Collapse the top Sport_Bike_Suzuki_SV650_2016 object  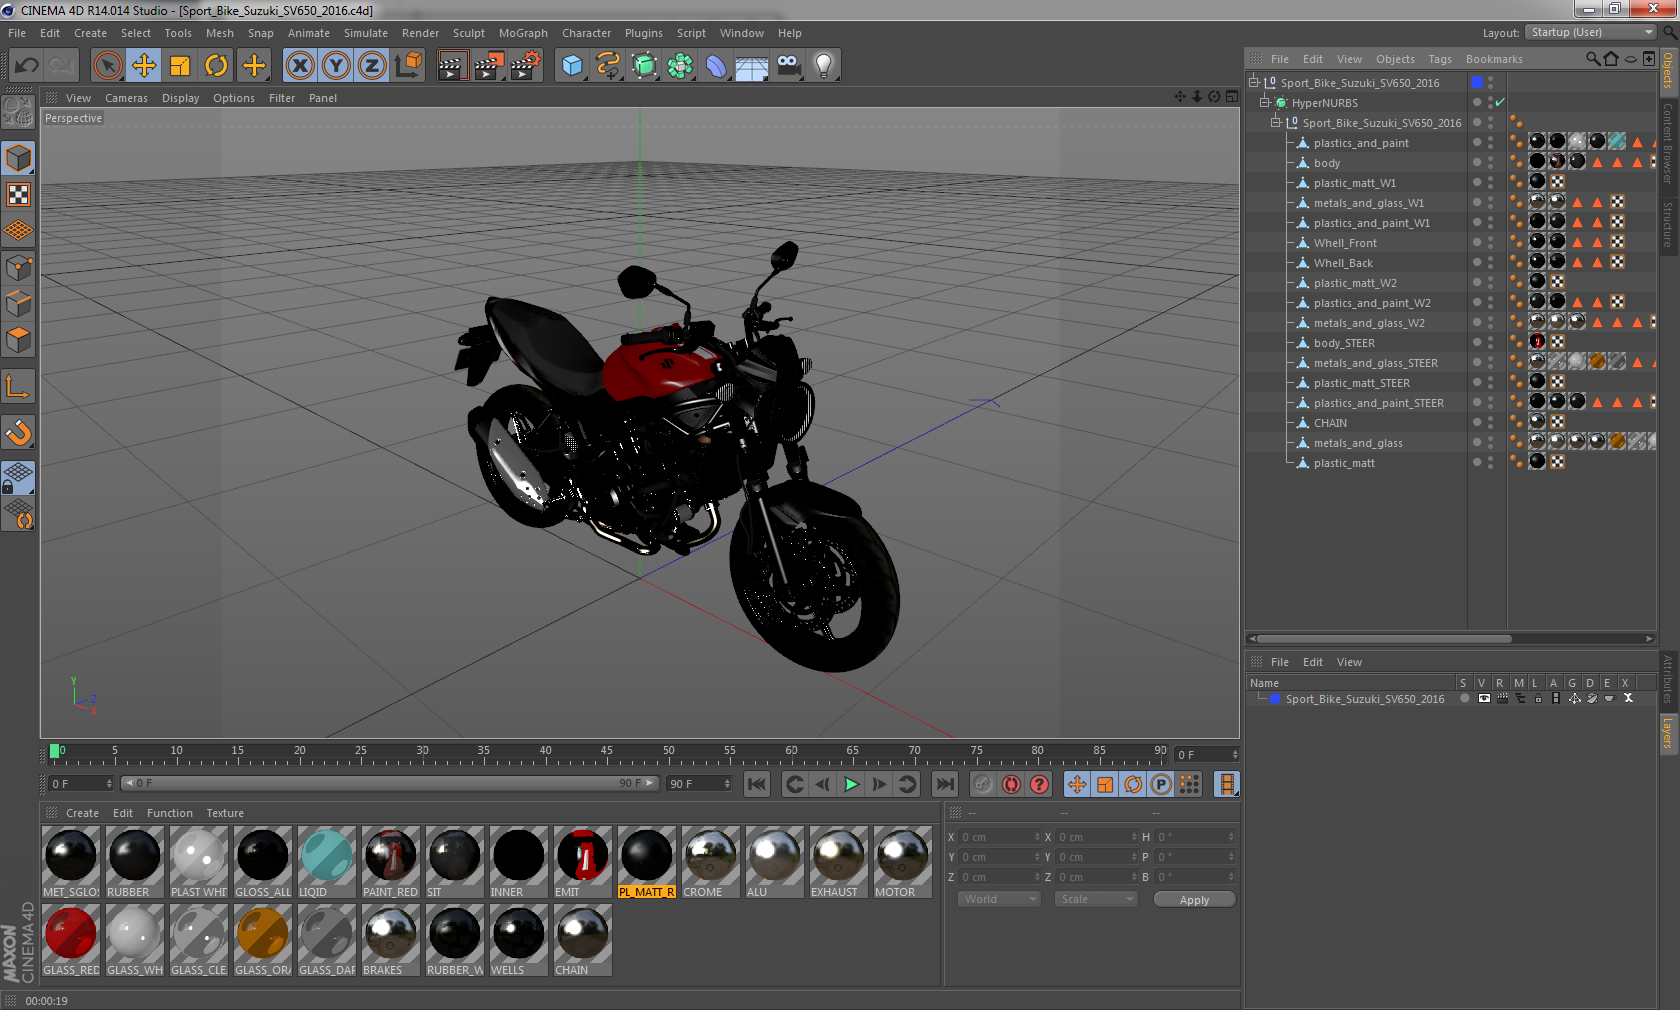tap(1254, 82)
